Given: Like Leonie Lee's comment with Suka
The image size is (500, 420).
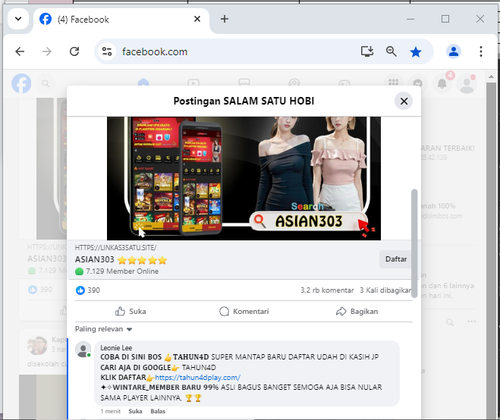Looking at the screenshot, I should [135, 411].
